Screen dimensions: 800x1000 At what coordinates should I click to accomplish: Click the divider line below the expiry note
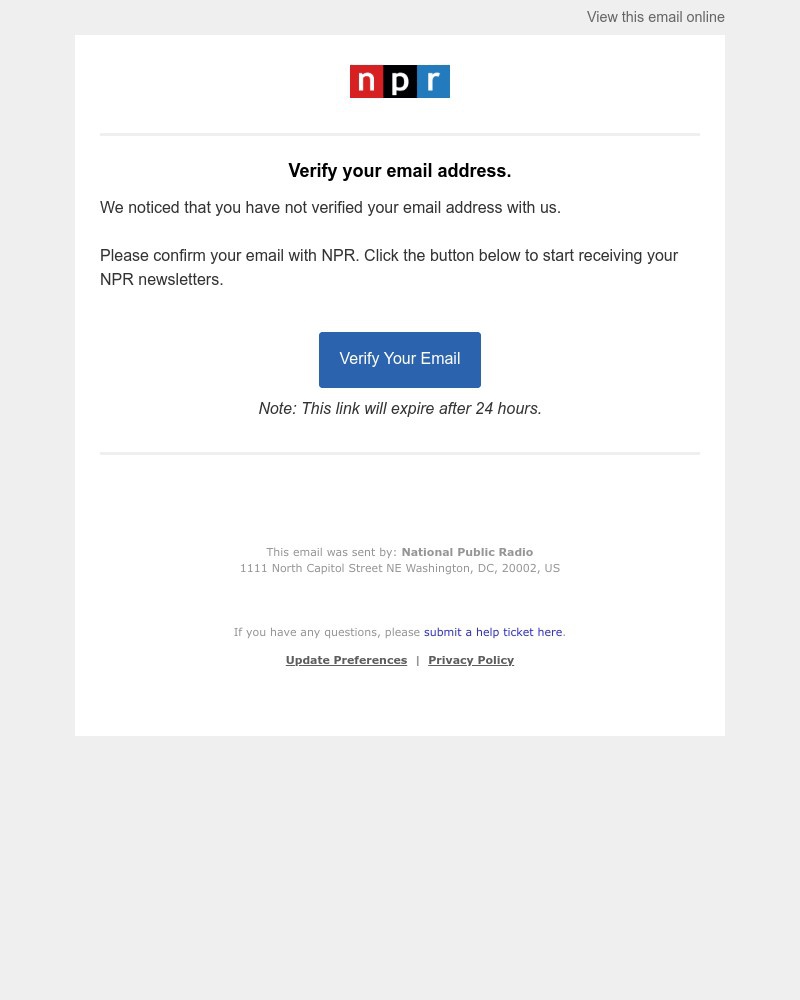(x=400, y=453)
